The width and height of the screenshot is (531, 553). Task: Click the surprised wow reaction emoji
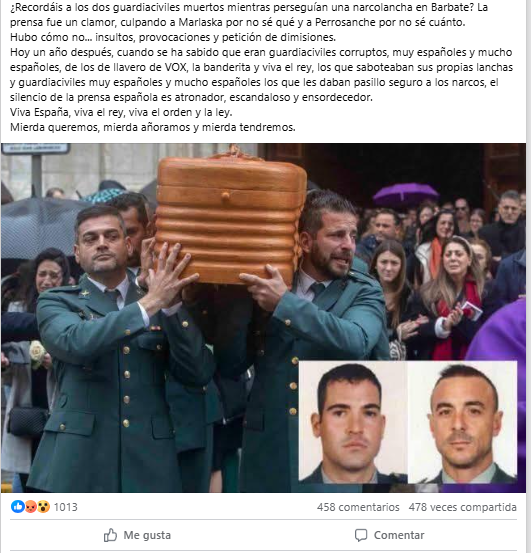(x=43, y=507)
